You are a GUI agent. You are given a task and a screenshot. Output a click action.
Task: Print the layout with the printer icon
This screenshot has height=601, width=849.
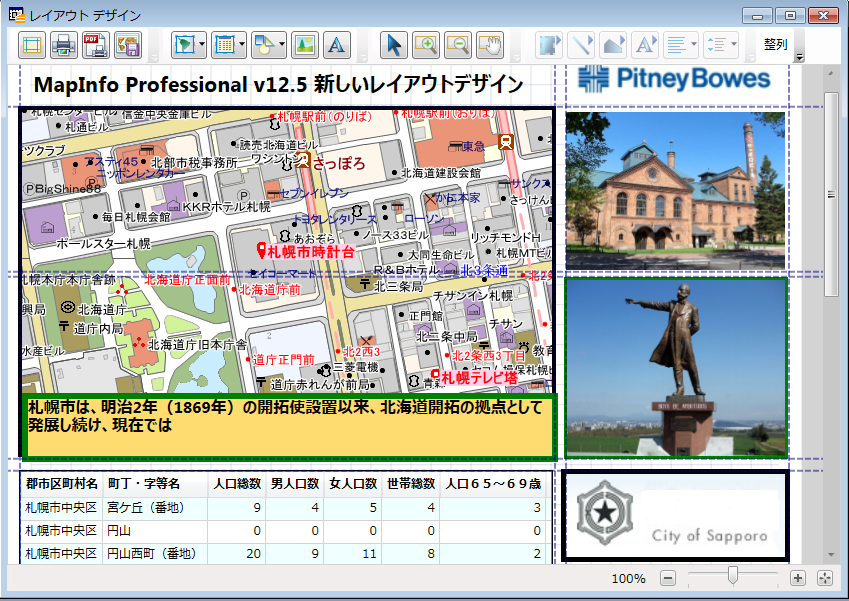click(x=64, y=45)
